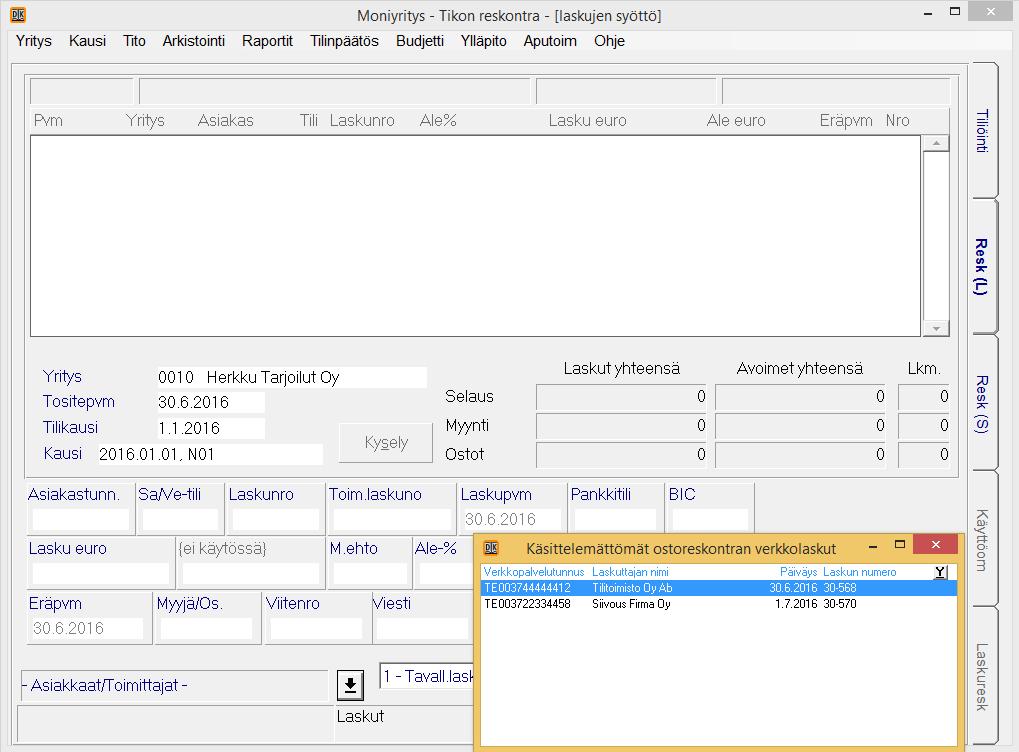Click the Viesti input field
The height and width of the screenshot is (752, 1019).
point(422,629)
